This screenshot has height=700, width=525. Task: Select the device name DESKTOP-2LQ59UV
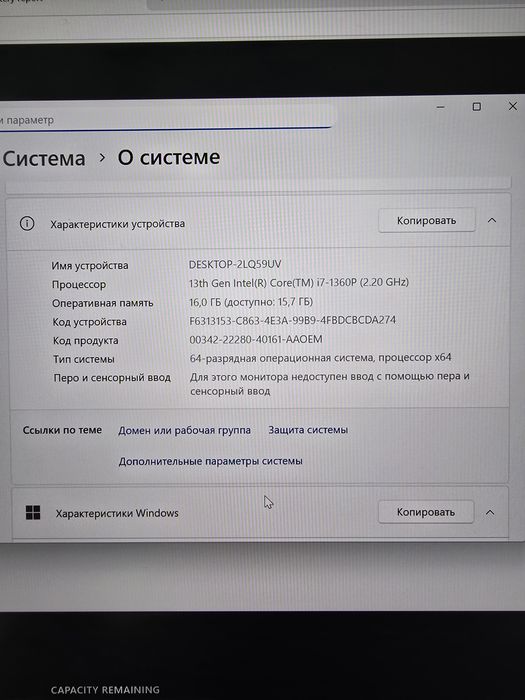coord(235,264)
